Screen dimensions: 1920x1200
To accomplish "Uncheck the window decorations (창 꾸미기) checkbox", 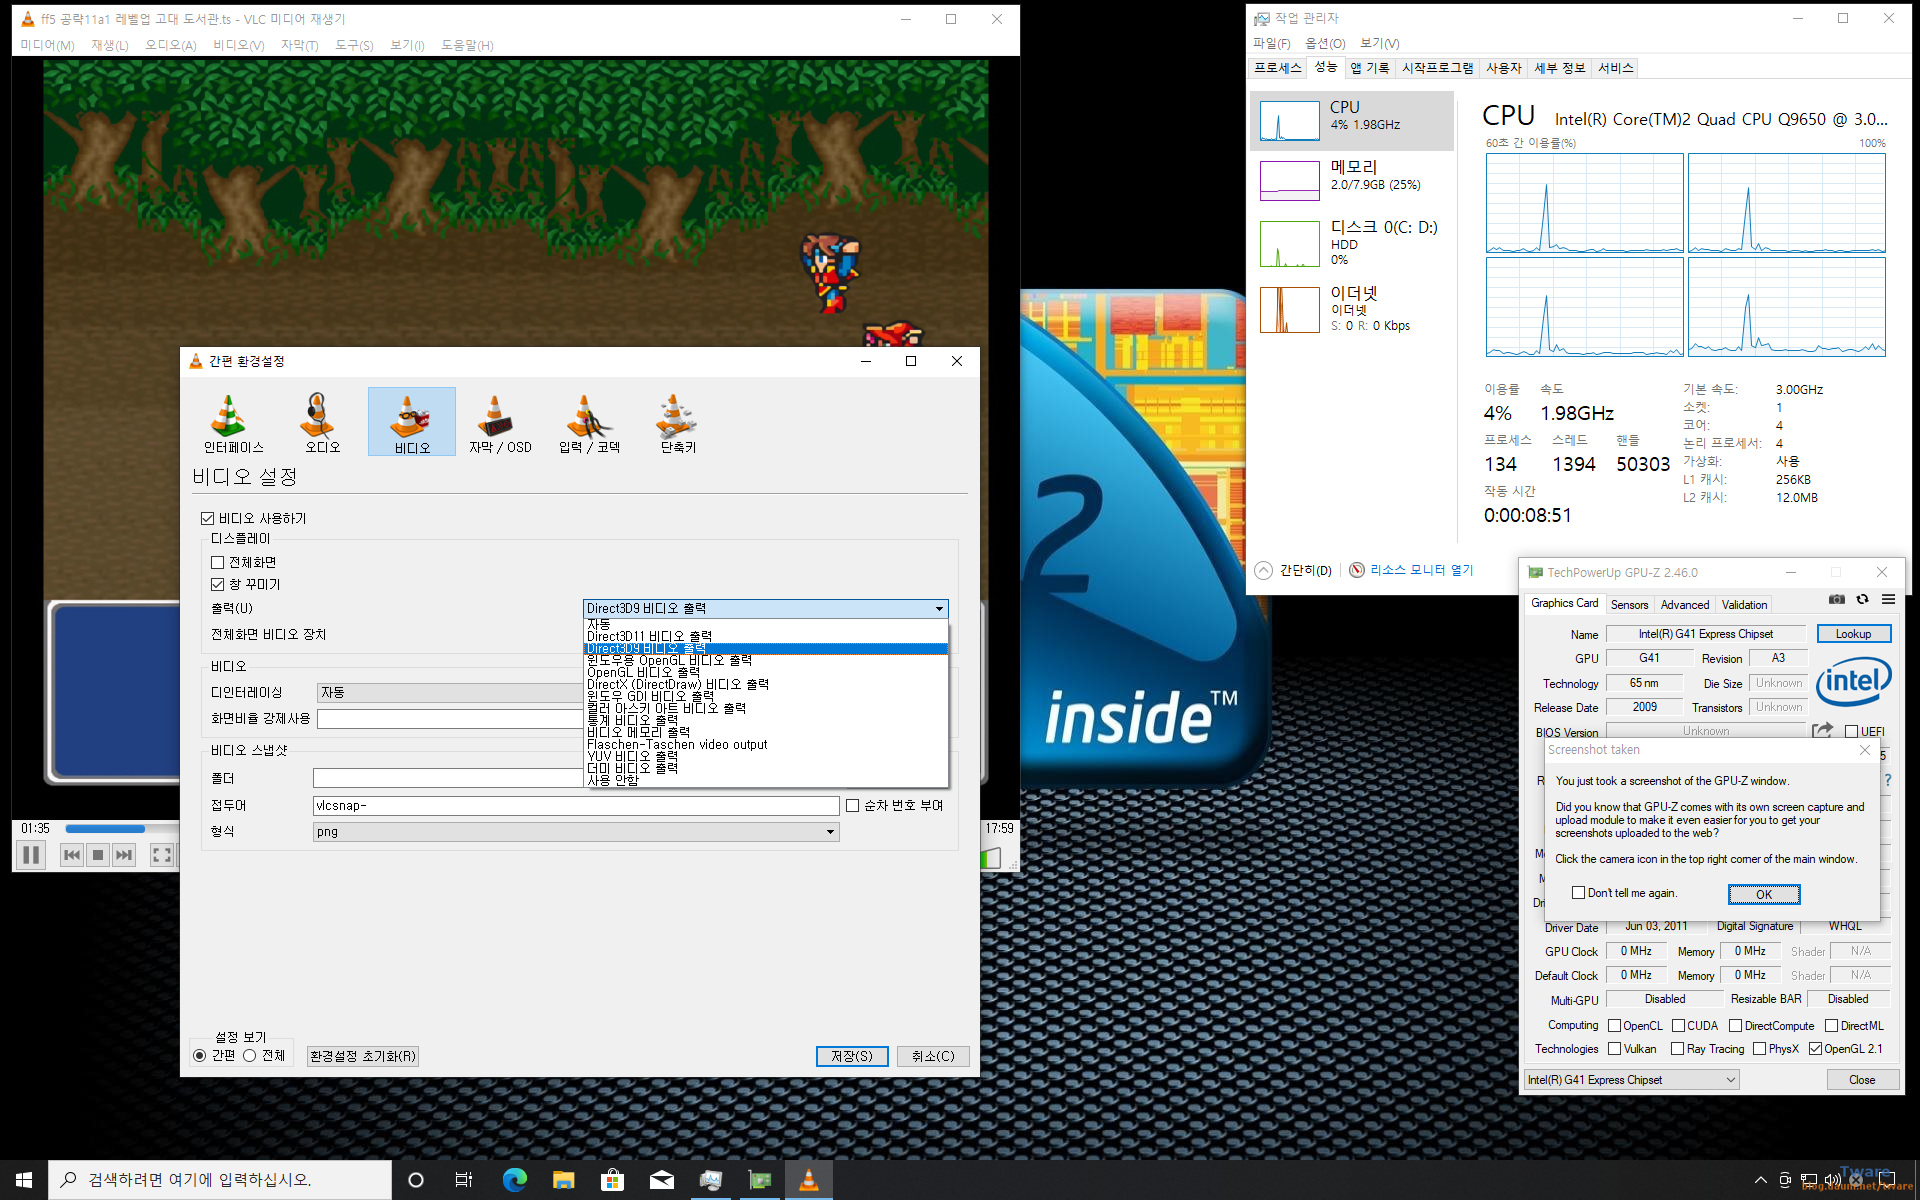I will [218, 585].
